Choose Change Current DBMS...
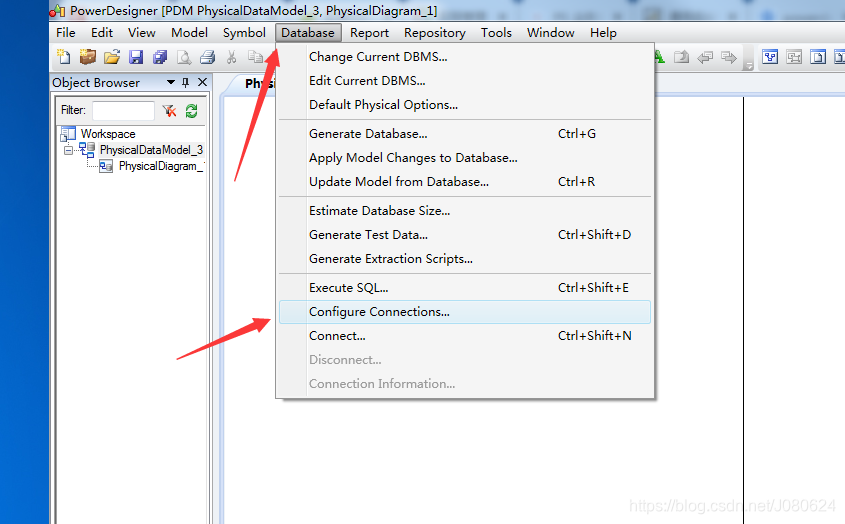This screenshot has height=524, width=845. 465,57
